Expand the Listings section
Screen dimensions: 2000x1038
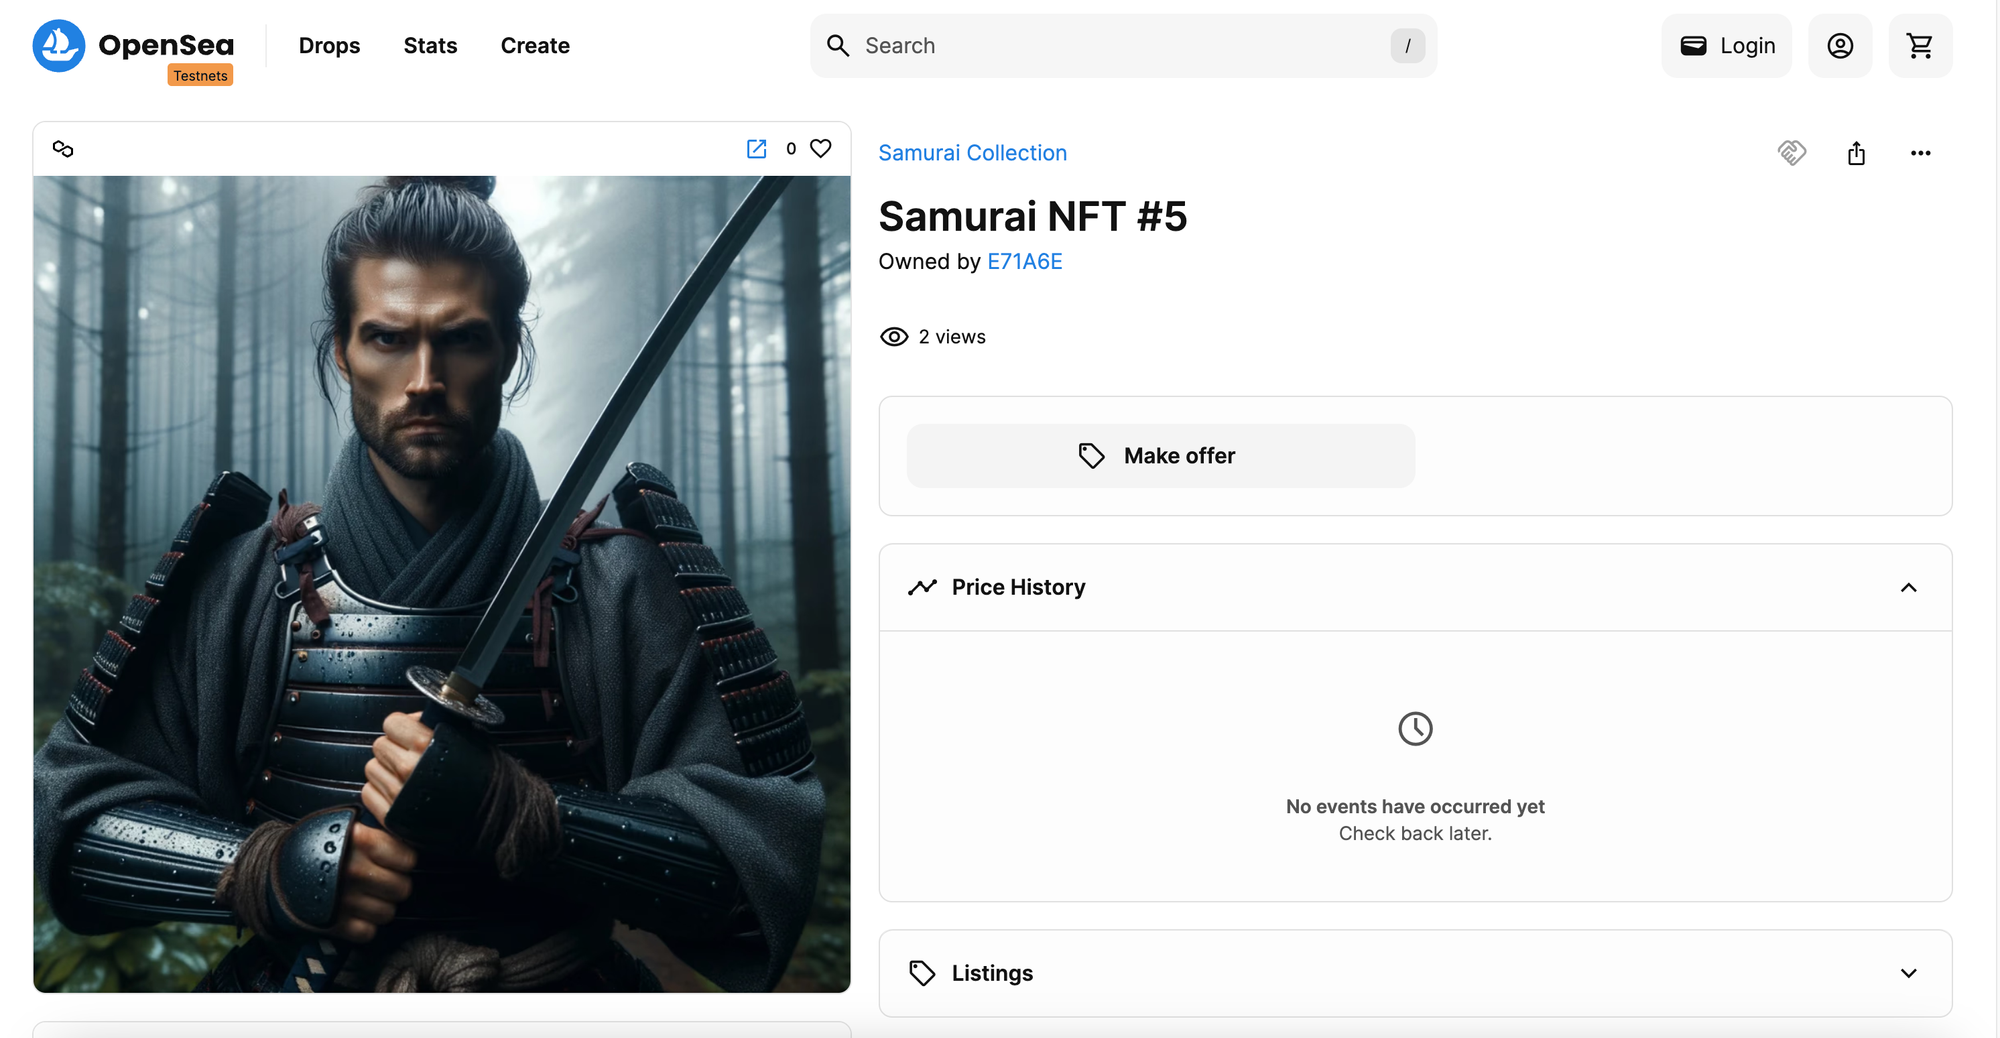pos(1908,974)
